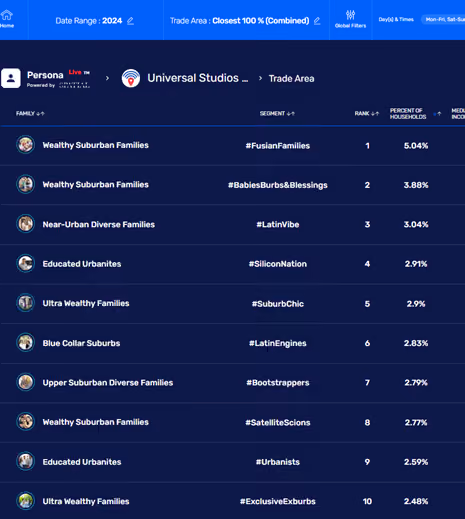Click avatar thumbnail for #Bootstrappers row
Viewport: 465px width, 519px height.
25,382
